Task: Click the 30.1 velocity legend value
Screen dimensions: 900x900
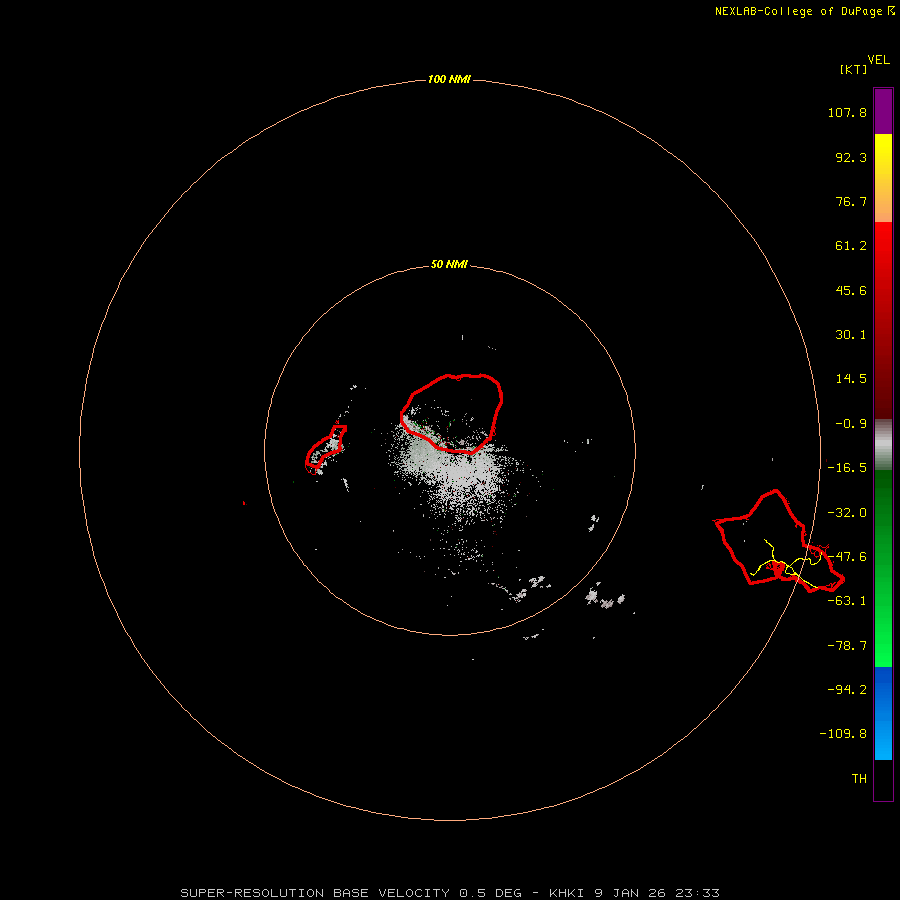Action: 851,335
